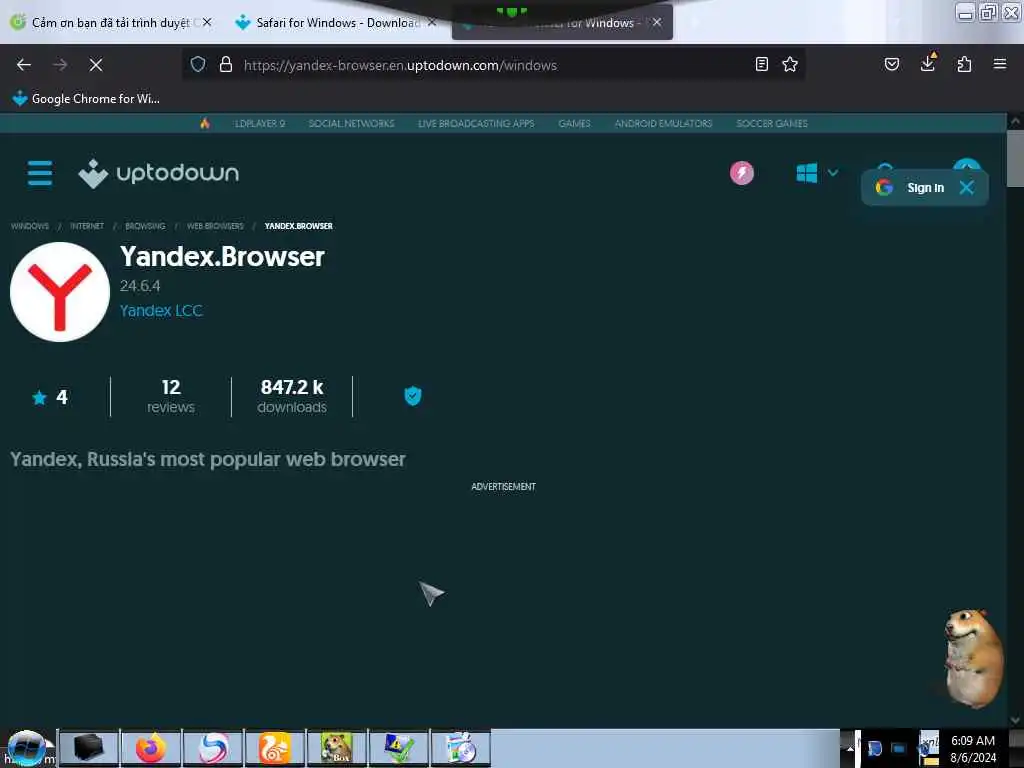This screenshot has width=1024, height=768.
Task: Open SOCCER GAMES category
Action: click(x=772, y=123)
